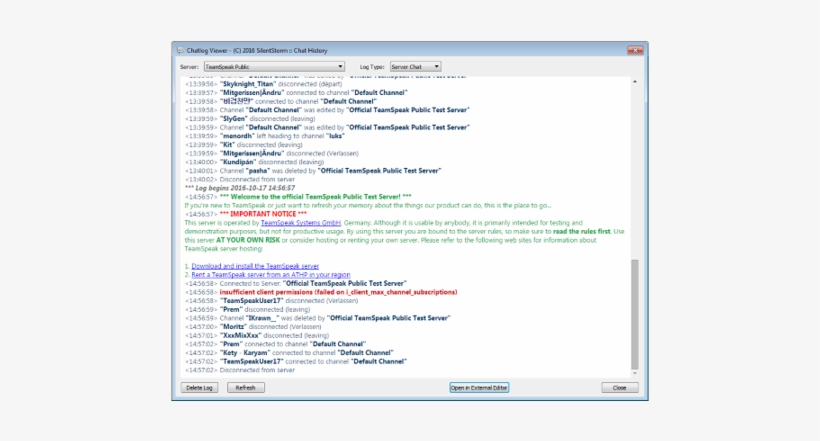Open Download and install the TeamSpeak server link
Screen dimensions: 820x441
(x=255, y=266)
